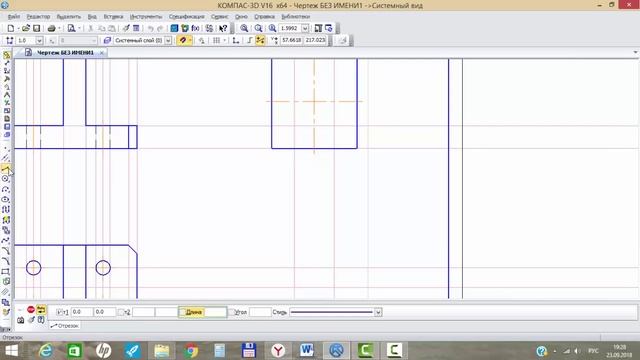
Task: Open the Файл menu
Action: [13, 17]
